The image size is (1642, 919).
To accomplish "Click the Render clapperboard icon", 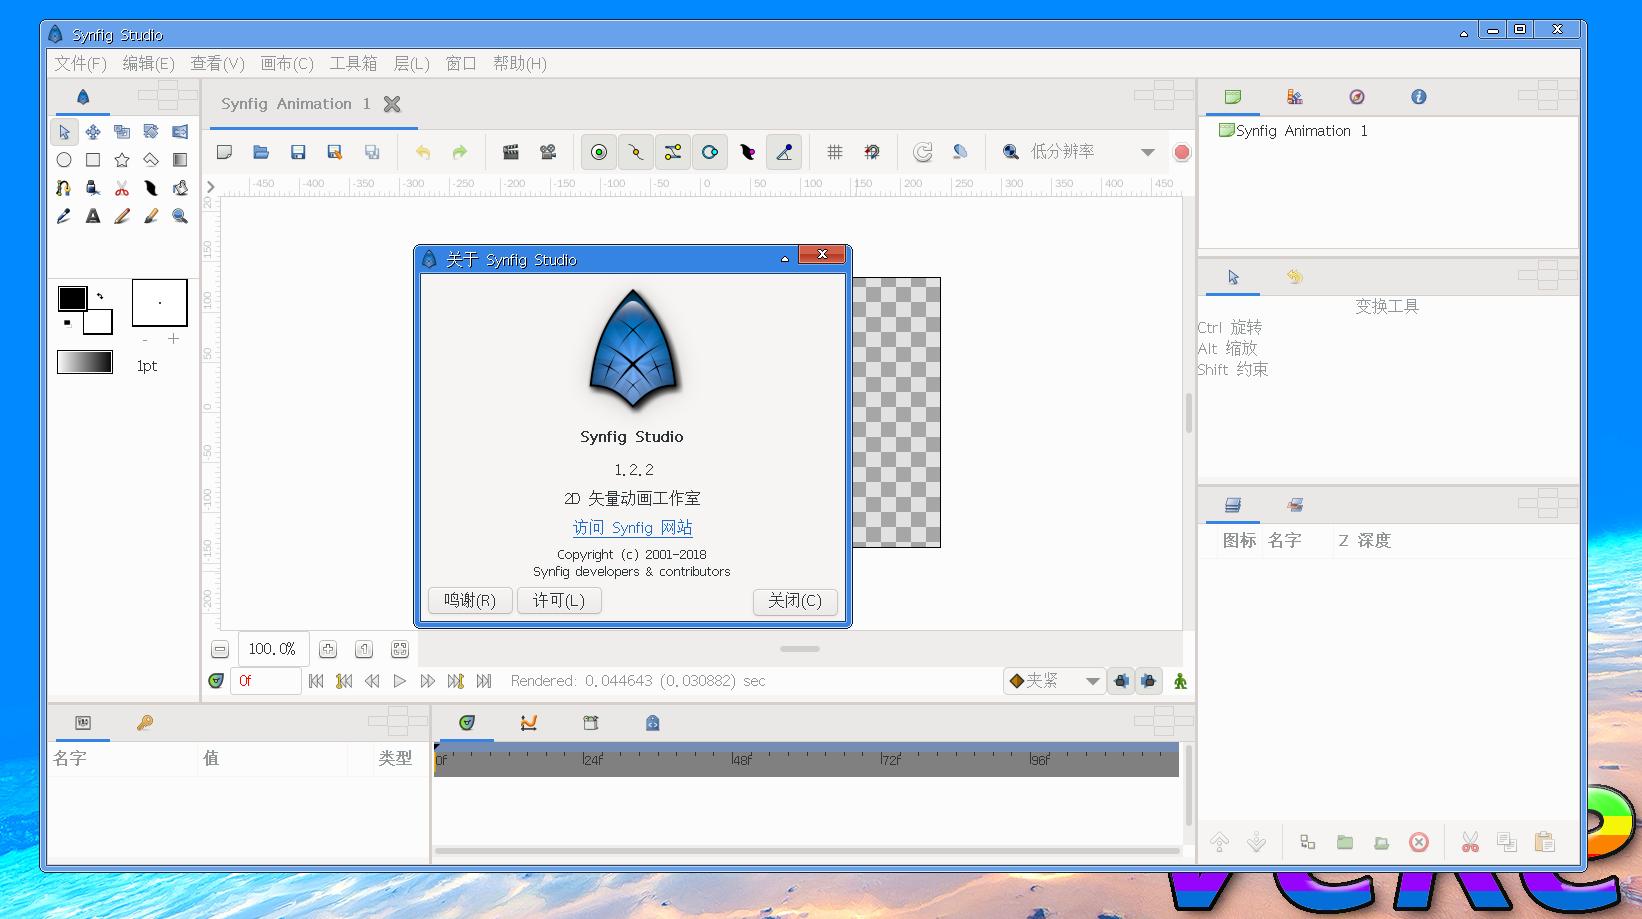I will tap(511, 152).
